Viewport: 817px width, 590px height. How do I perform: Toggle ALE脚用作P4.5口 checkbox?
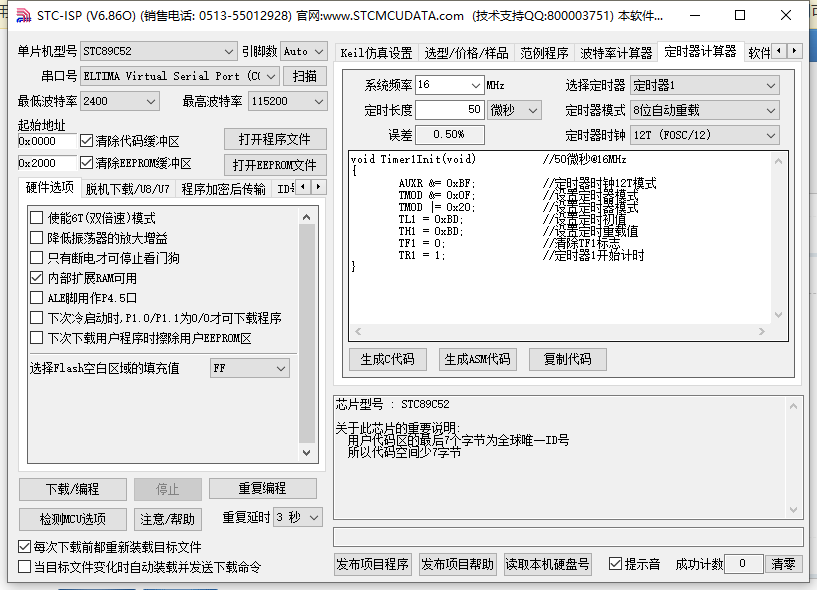pyautogui.click(x=36, y=298)
